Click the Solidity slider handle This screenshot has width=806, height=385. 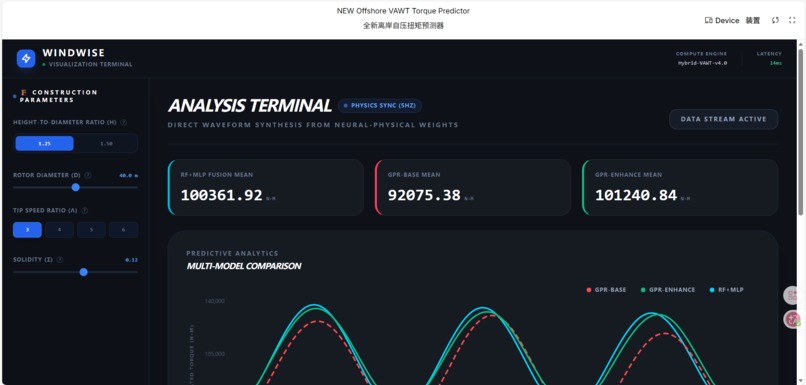[x=83, y=272]
